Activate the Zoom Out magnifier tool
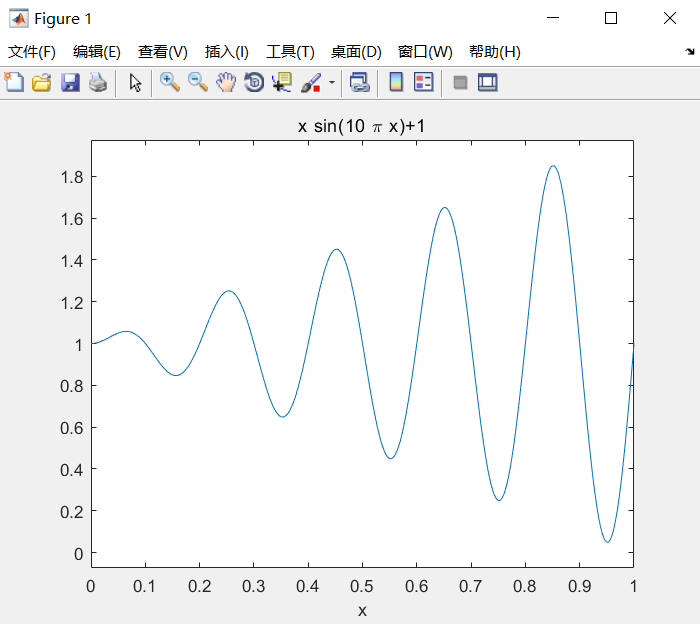The width and height of the screenshot is (700, 624). click(198, 83)
